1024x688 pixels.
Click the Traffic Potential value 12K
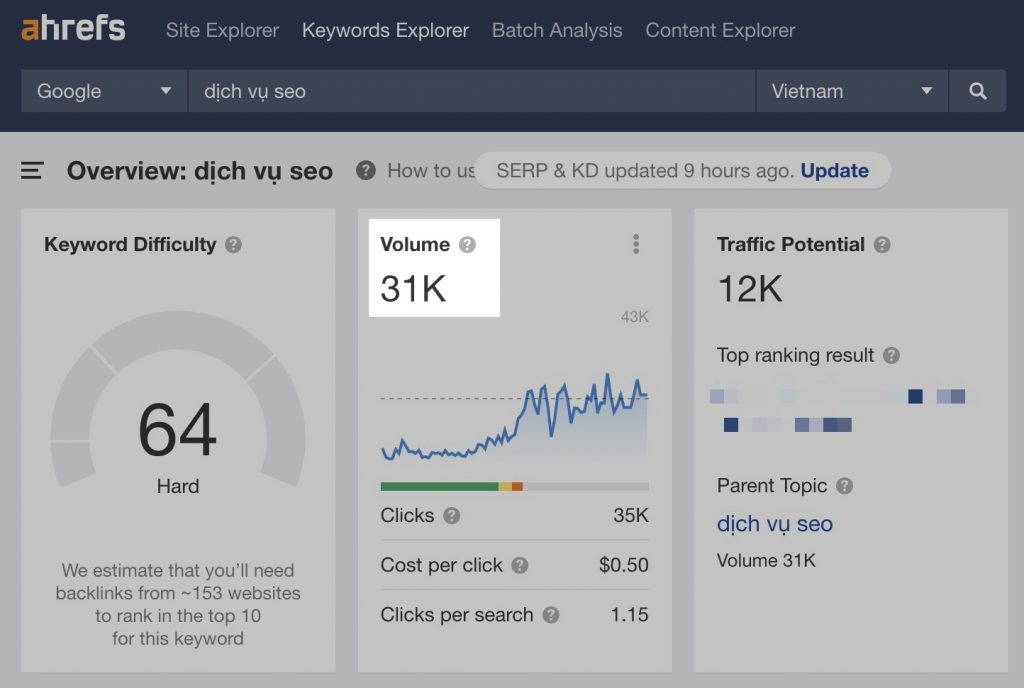[750, 289]
